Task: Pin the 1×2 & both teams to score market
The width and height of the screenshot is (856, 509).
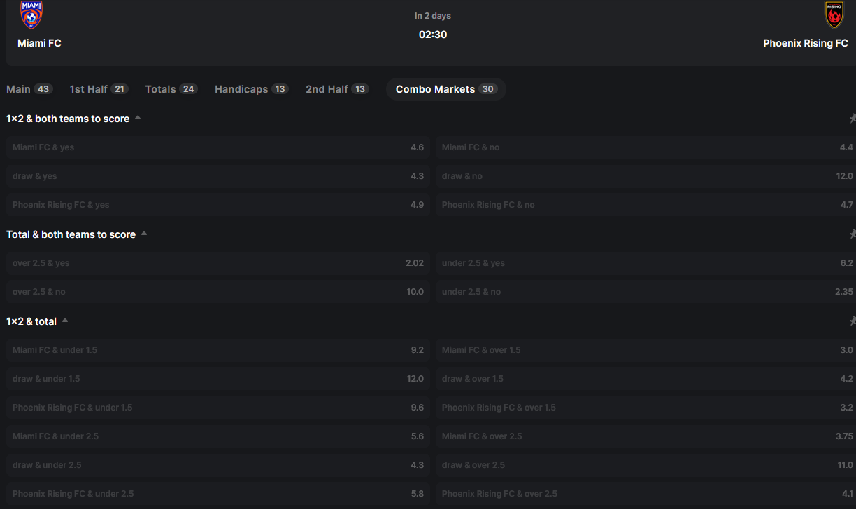Action: pos(851,119)
